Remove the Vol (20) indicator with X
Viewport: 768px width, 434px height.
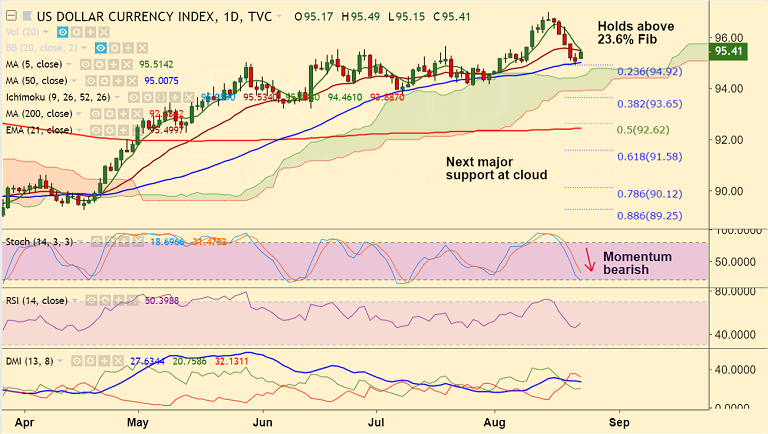click(x=104, y=32)
